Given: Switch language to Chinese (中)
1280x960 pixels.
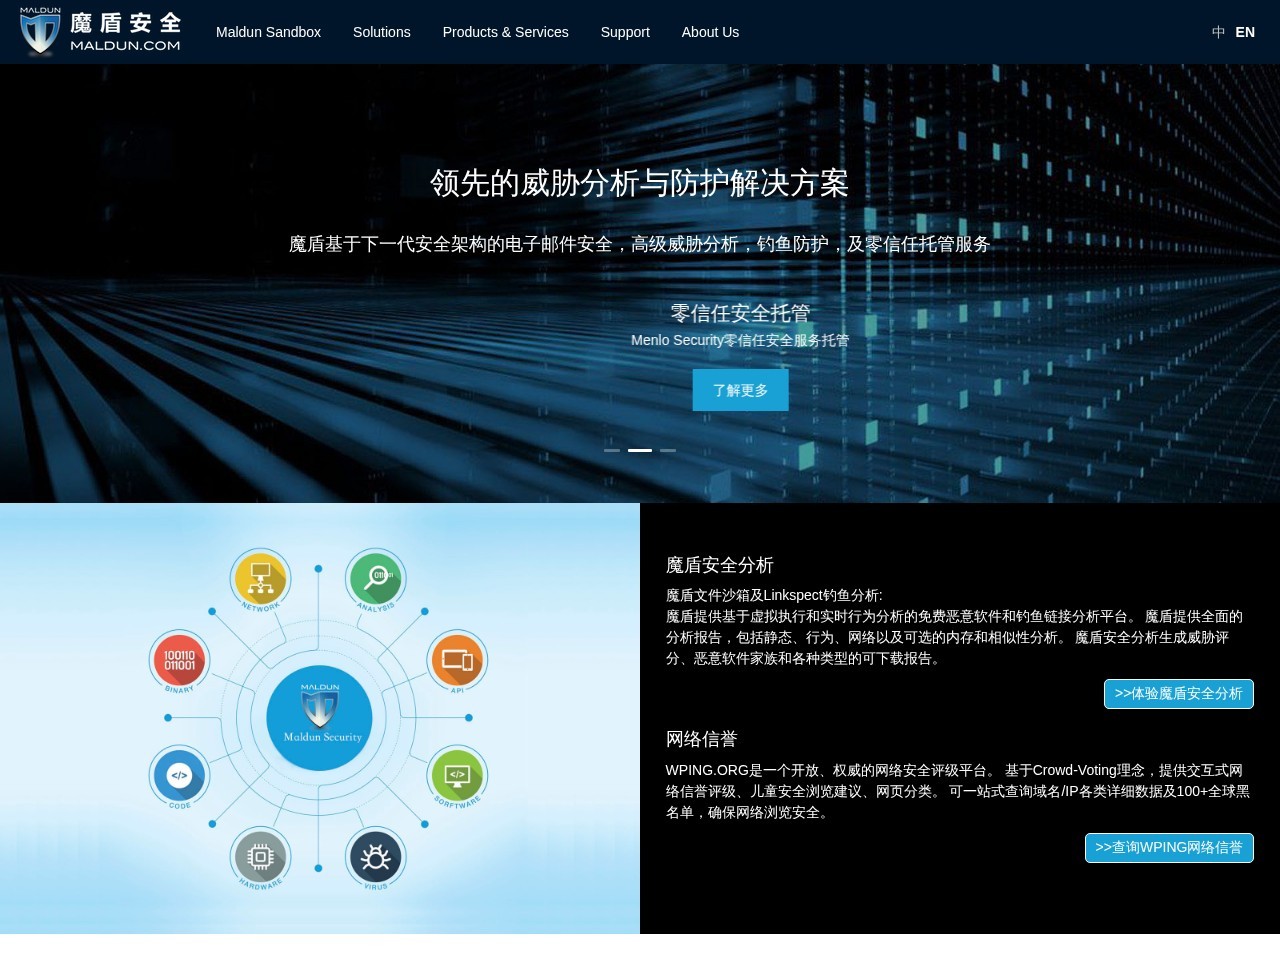Looking at the screenshot, I should [1218, 32].
